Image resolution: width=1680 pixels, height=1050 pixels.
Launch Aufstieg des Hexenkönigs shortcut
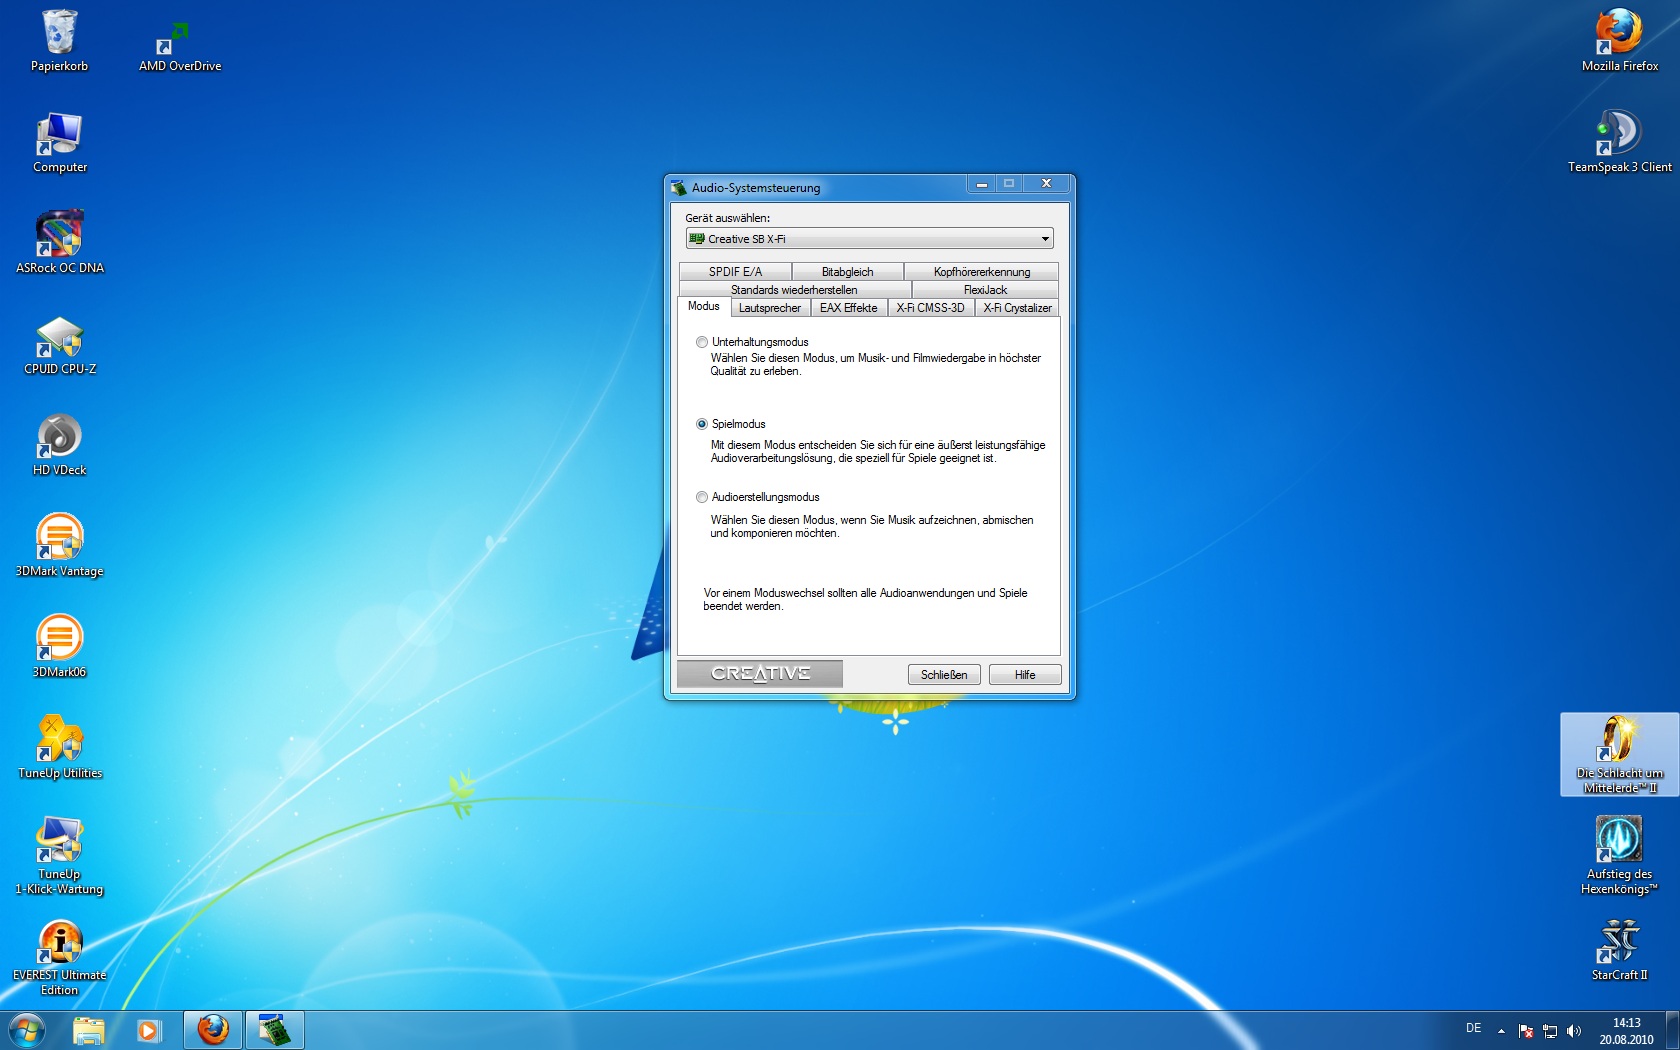point(1619,856)
